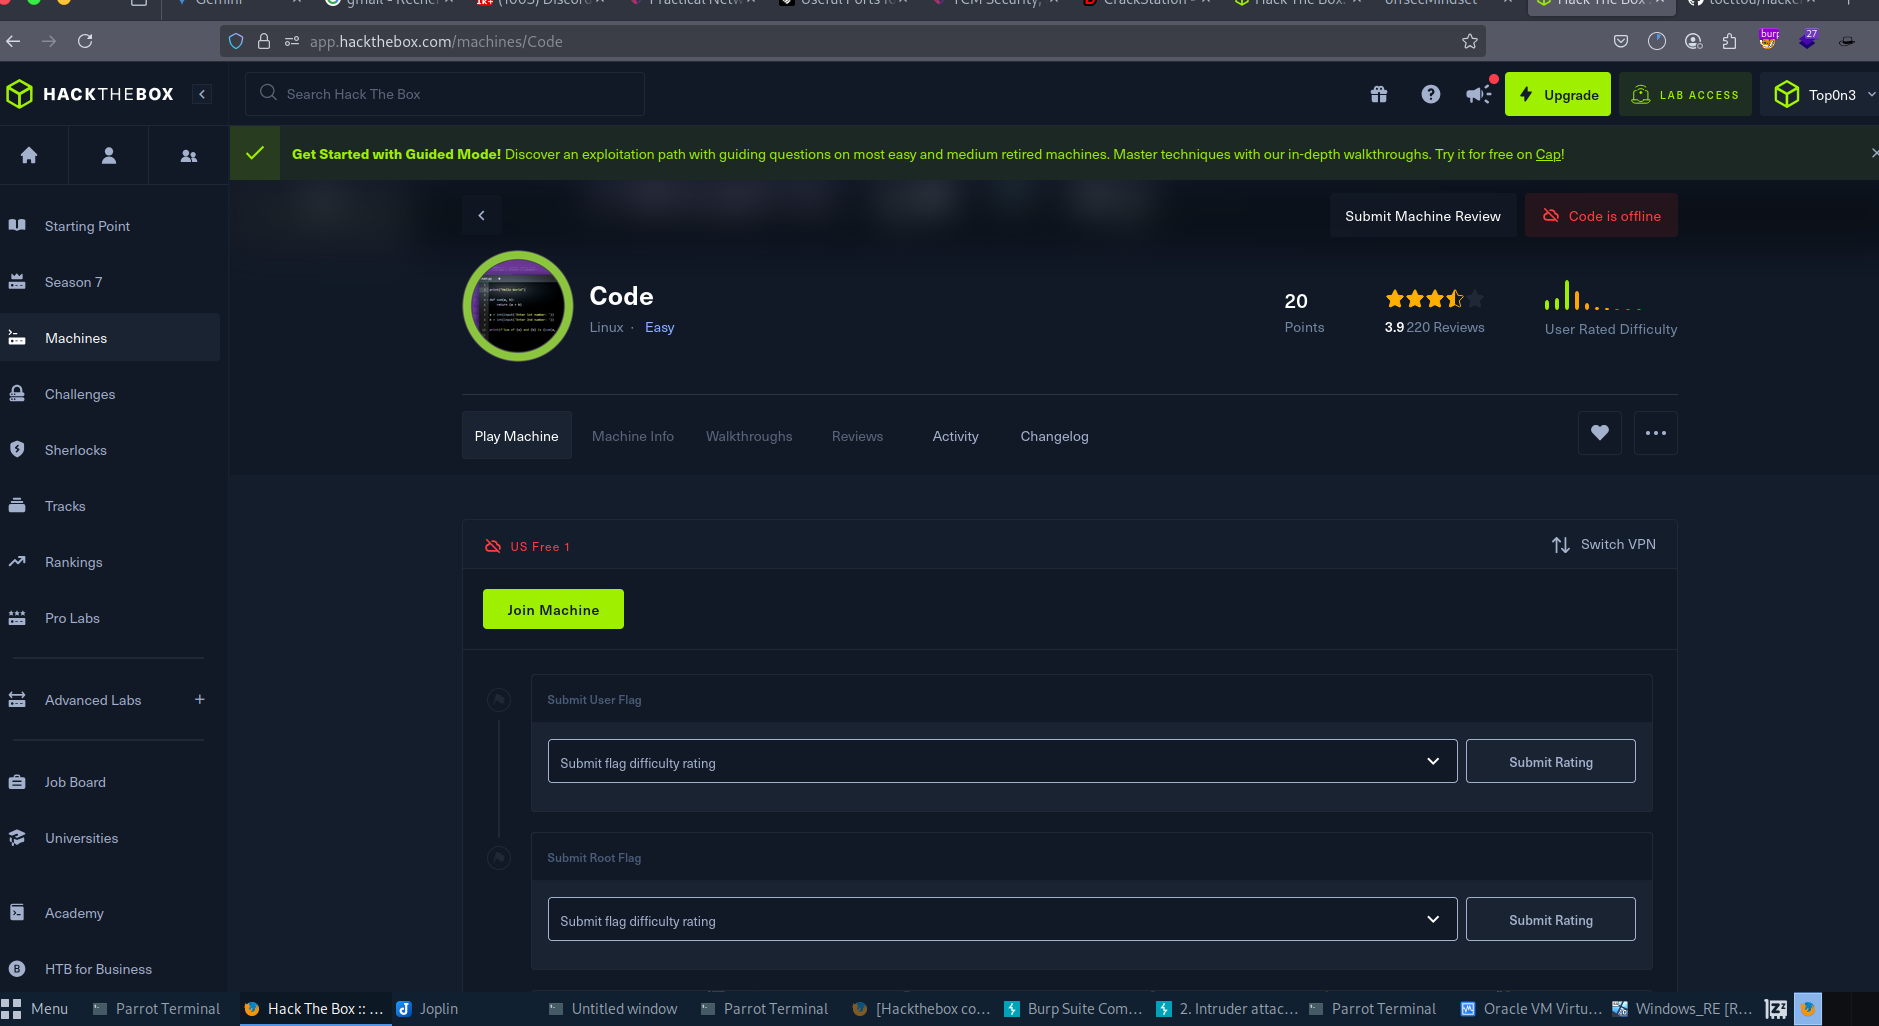Switch to the Changelog tab
This screenshot has width=1879, height=1026.
point(1054,436)
